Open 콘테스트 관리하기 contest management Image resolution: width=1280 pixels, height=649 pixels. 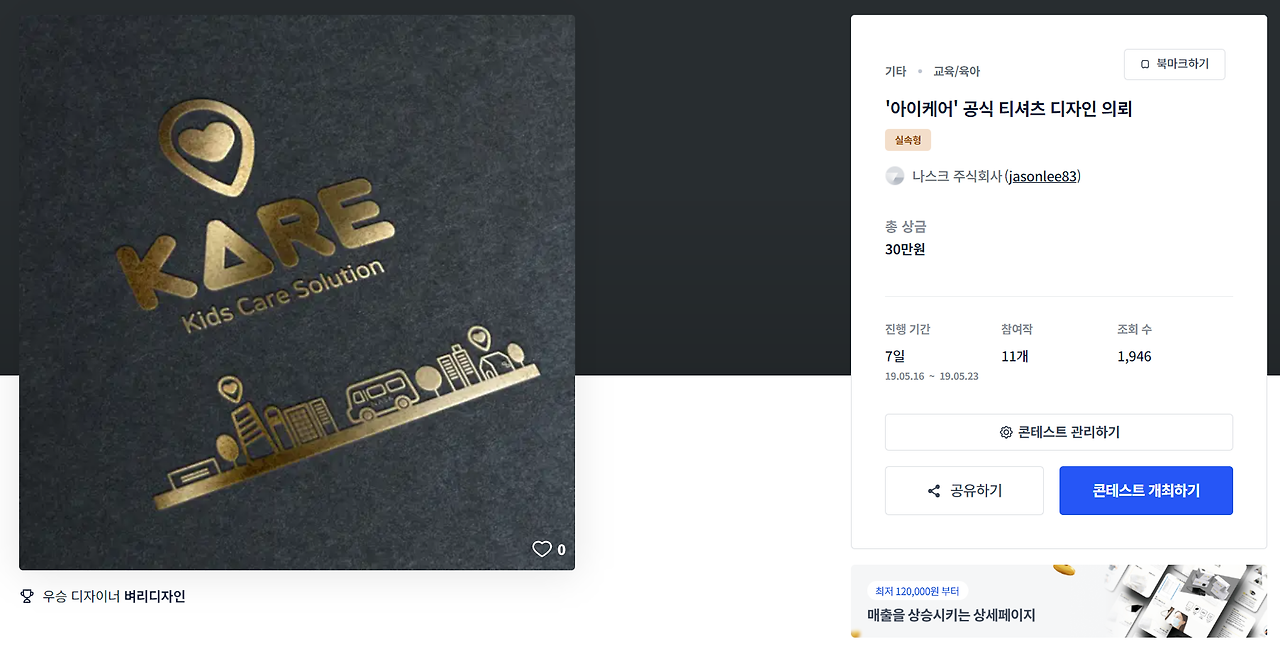click(1059, 432)
